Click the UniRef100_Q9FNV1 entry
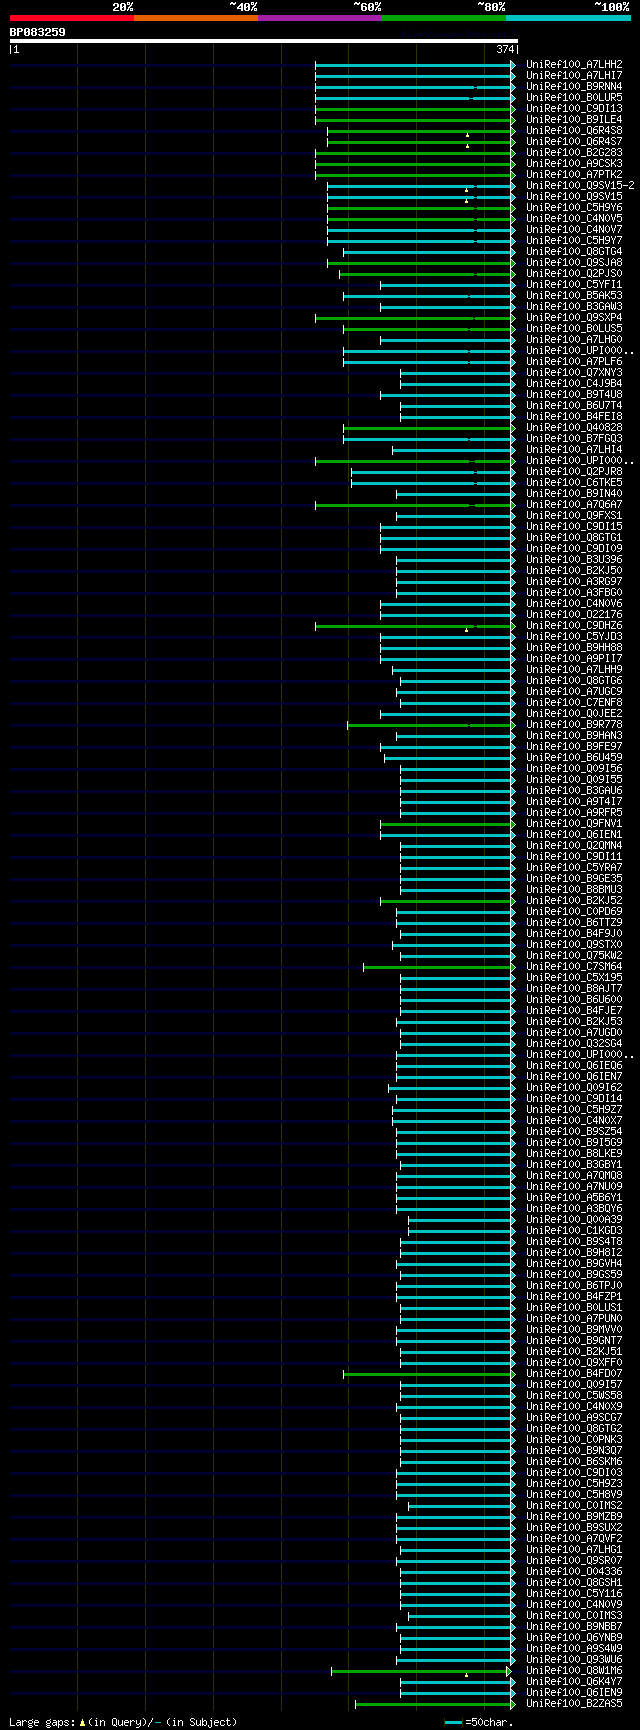The image size is (640, 1730). [574, 823]
